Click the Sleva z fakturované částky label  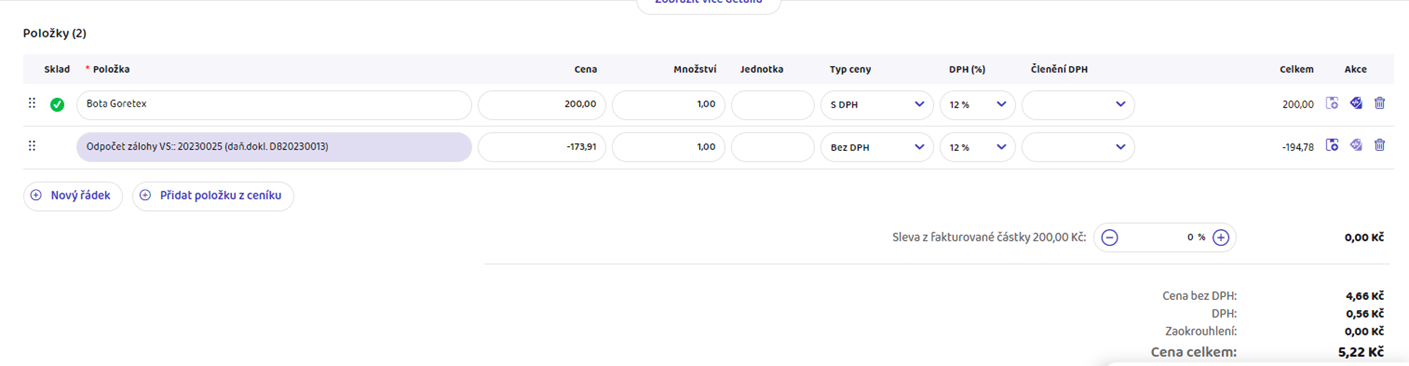(988, 238)
